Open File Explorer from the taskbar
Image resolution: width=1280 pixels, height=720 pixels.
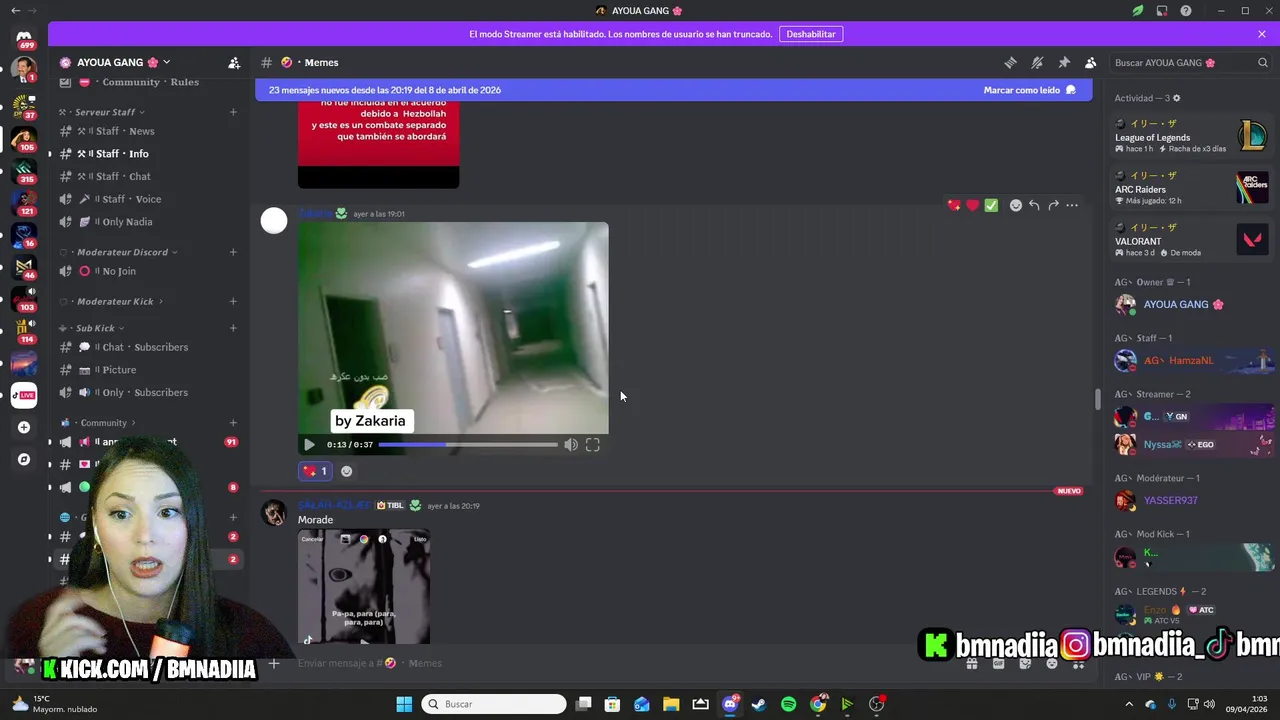pos(671,704)
